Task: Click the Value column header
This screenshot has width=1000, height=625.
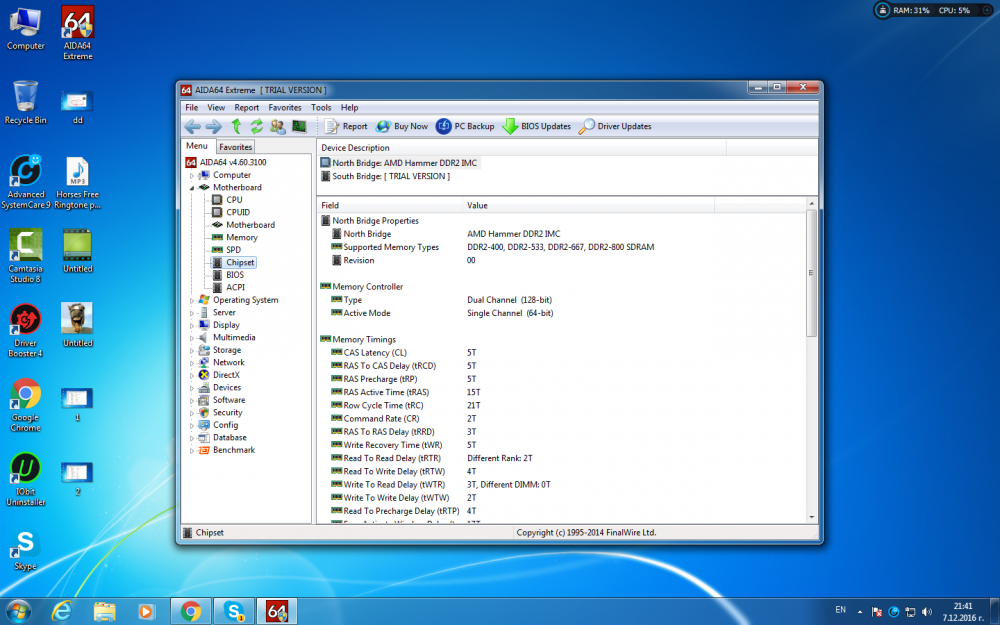Action: click(x=588, y=205)
